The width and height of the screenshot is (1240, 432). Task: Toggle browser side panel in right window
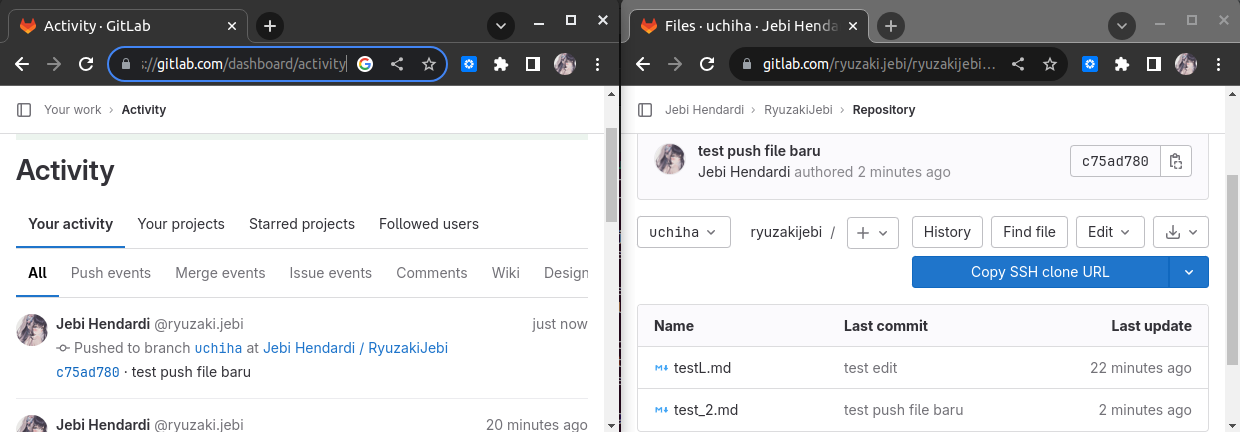(1153, 64)
